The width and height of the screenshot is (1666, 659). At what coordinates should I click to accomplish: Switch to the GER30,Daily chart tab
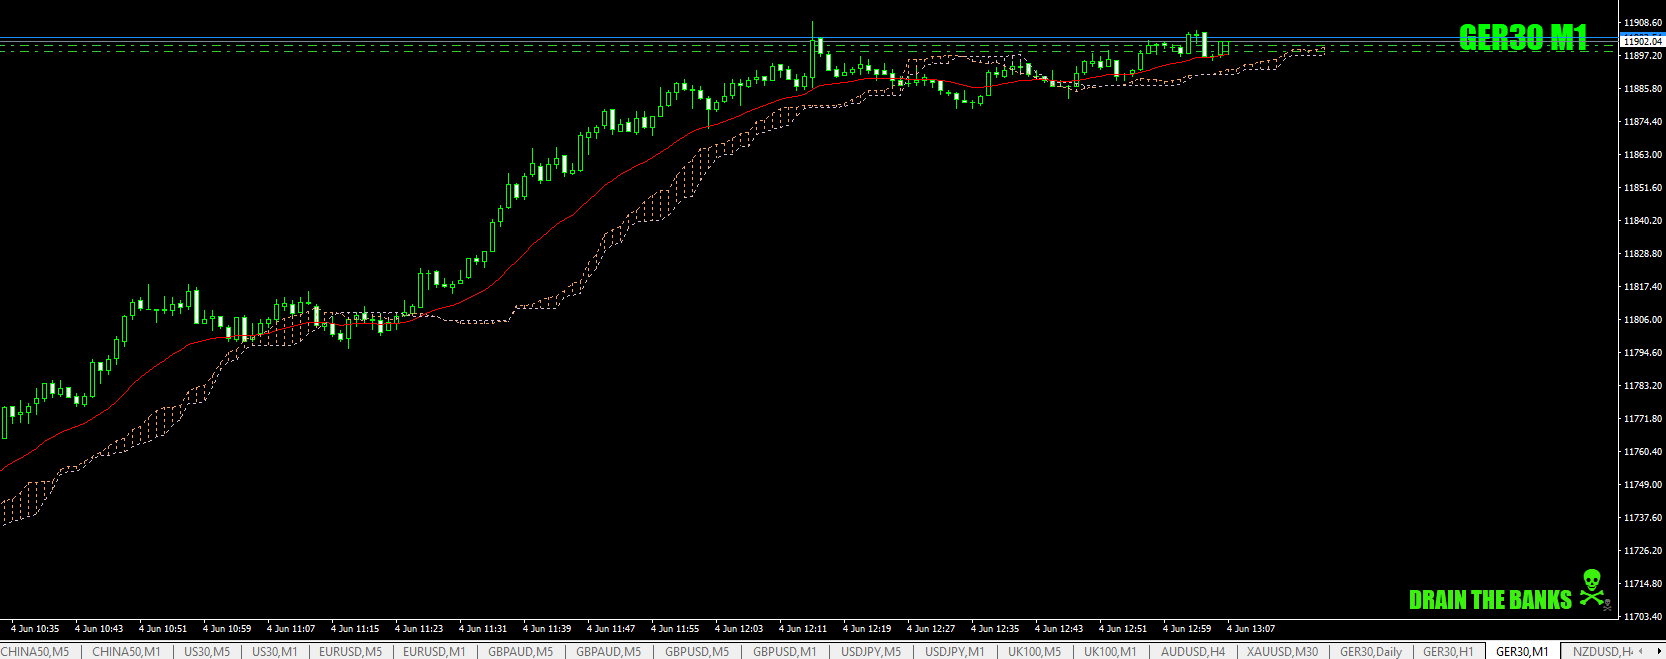[x=1371, y=651]
